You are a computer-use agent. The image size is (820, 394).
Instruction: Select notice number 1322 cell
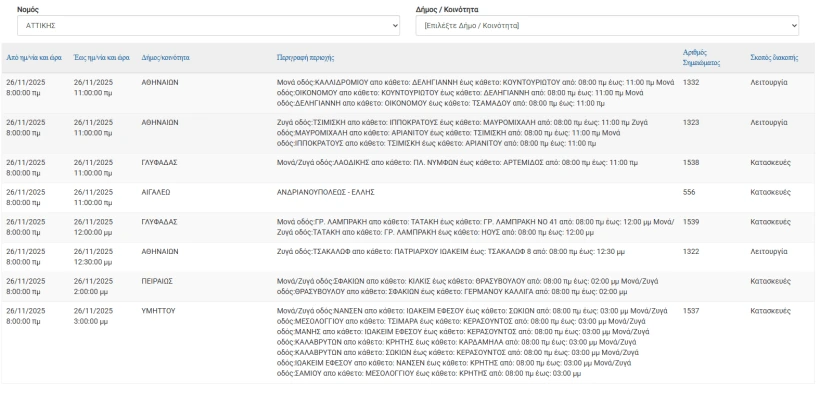pyautogui.click(x=691, y=252)
